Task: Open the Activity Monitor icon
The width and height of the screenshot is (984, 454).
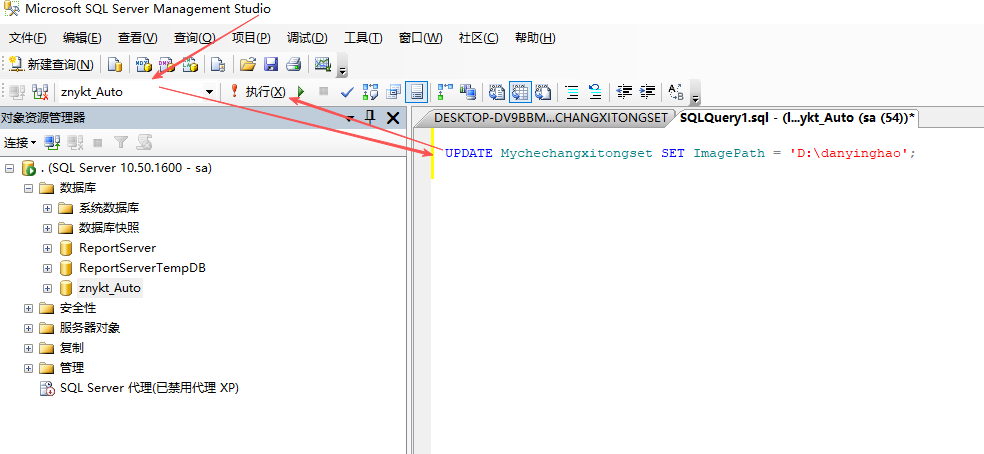Action: pyautogui.click(x=323, y=64)
